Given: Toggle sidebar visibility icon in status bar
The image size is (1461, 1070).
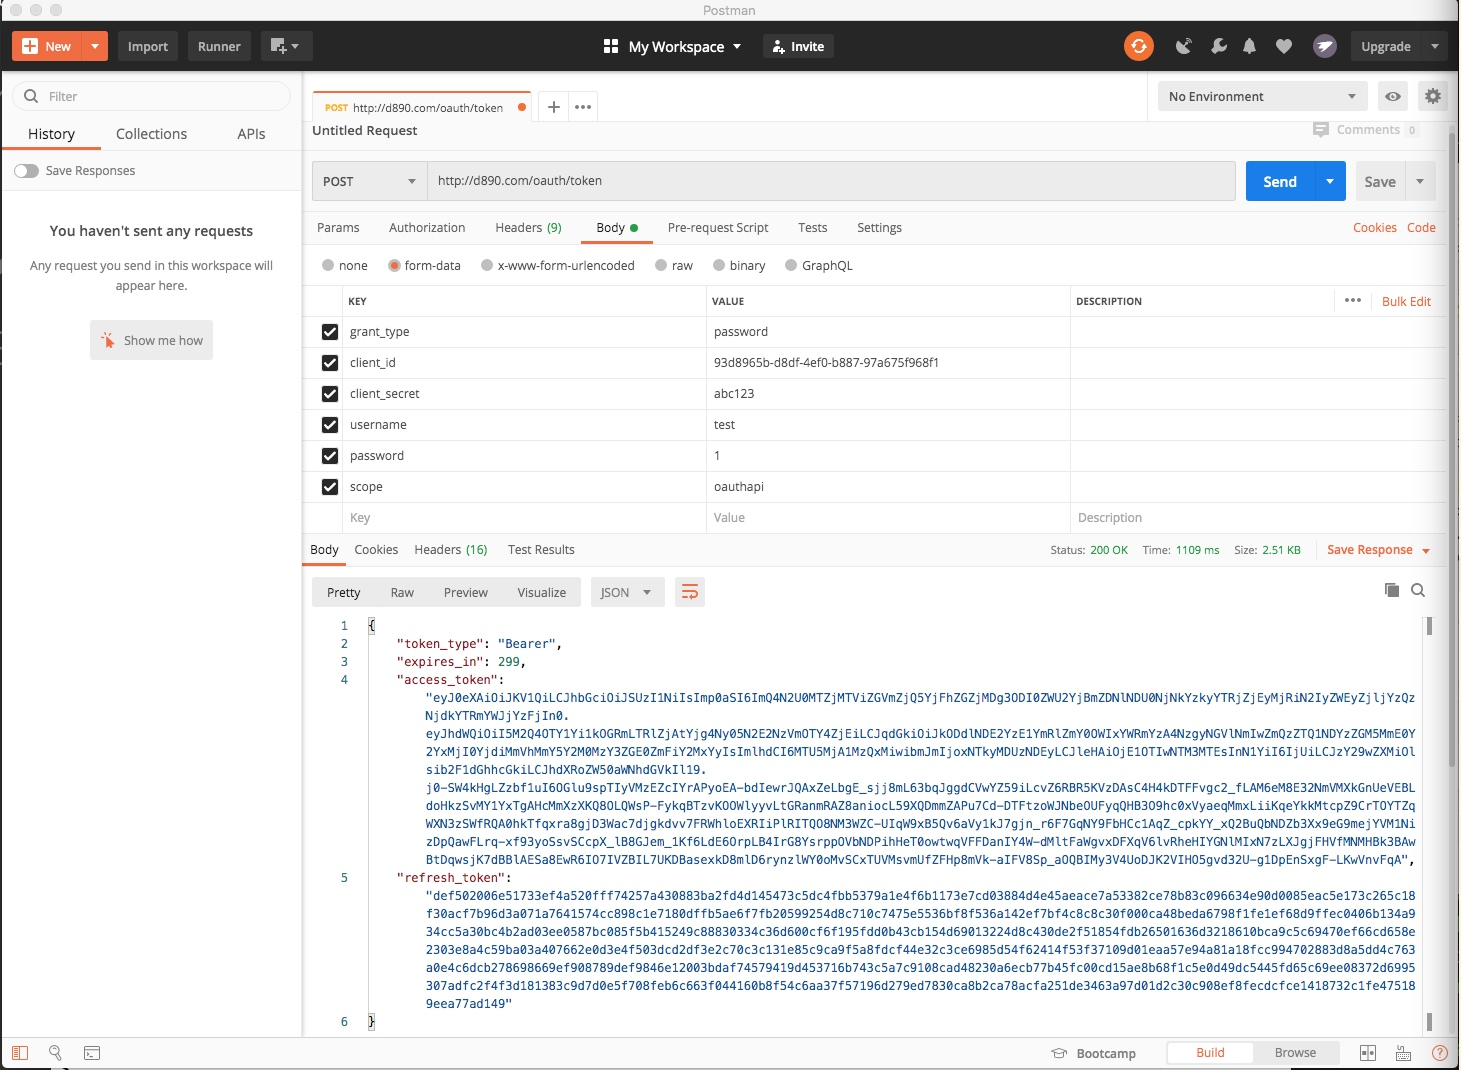Looking at the screenshot, I should pyautogui.click(x=20, y=1053).
